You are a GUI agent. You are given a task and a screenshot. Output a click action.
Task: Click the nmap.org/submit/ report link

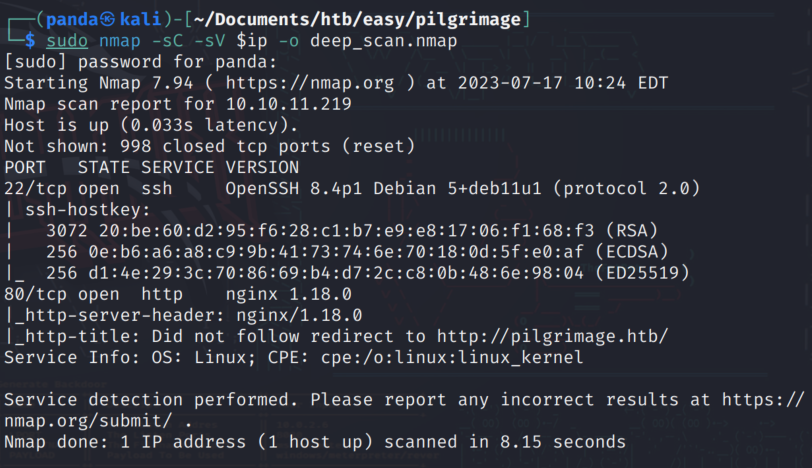point(88,421)
